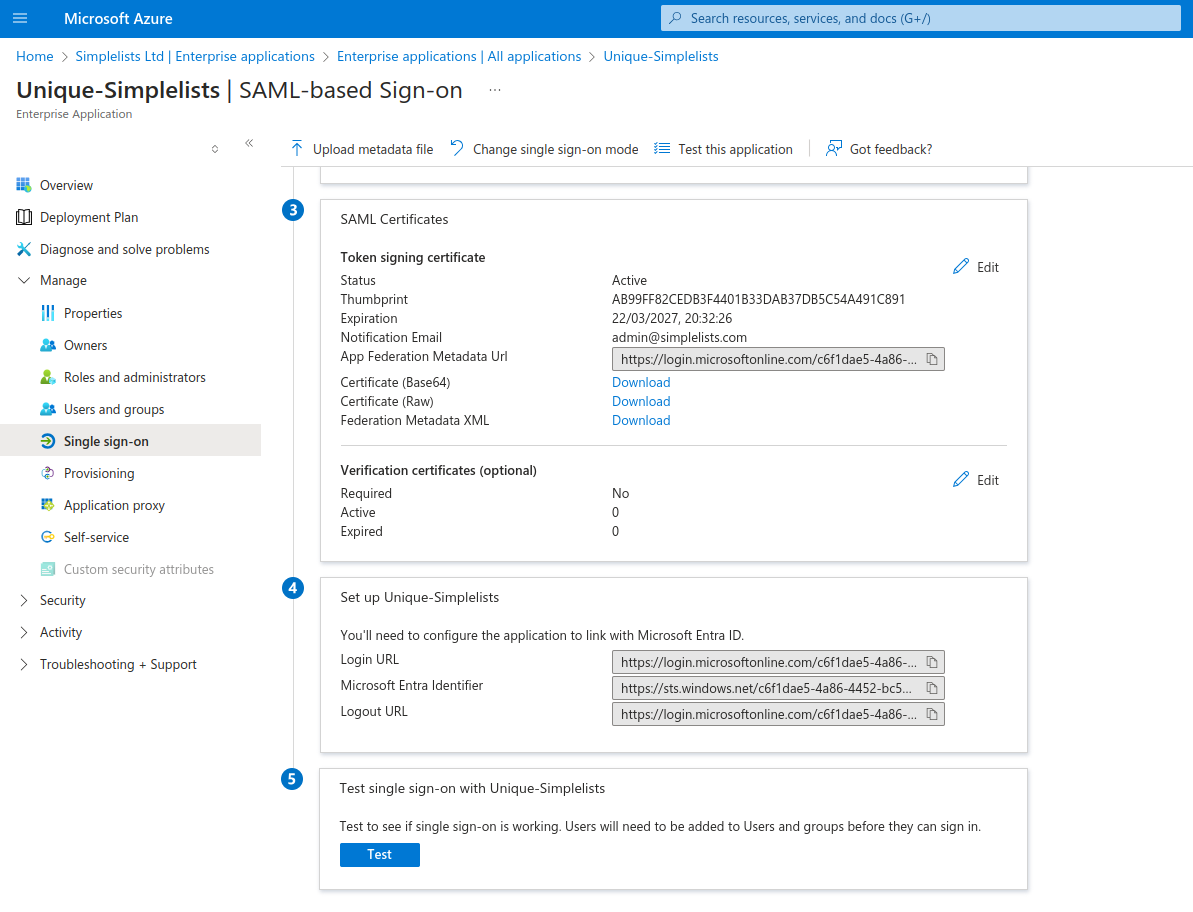Copy the App Federation Metadata Url
The image size is (1193, 912).
(x=932, y=359)
